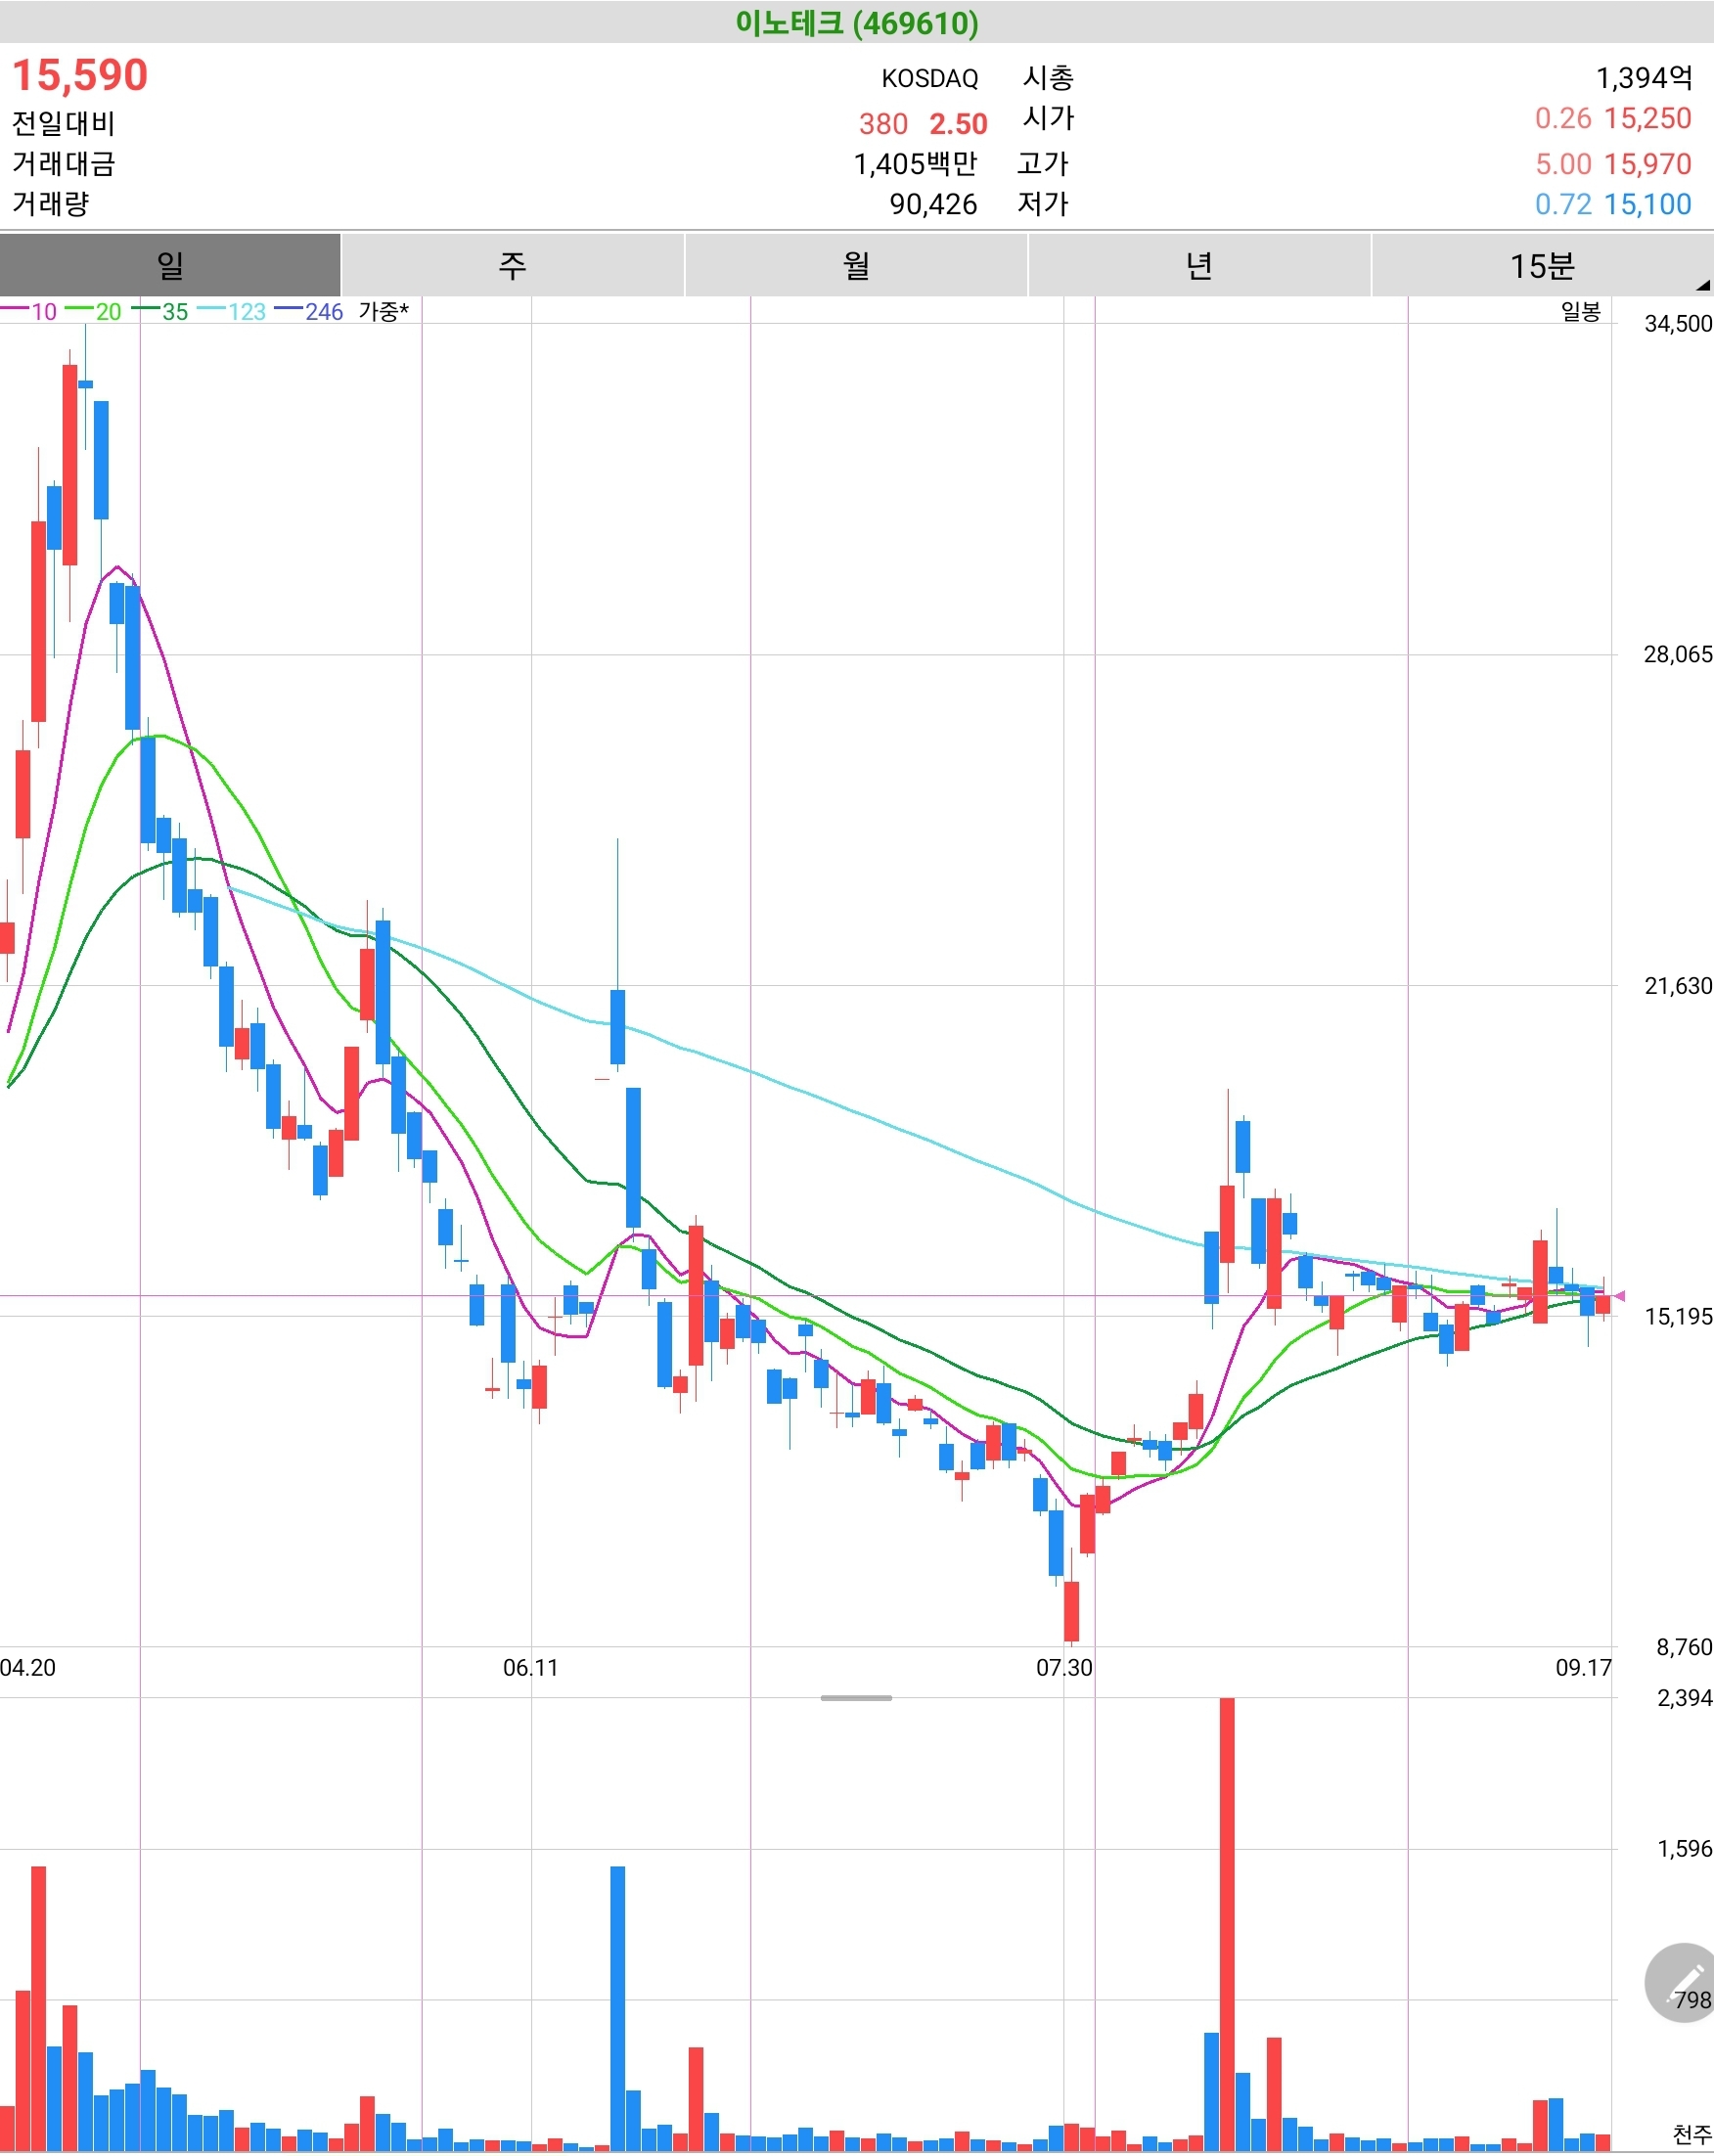Image resolution: width=1714 pixels, height=2156 pixels.
Task: Tap the 시총 value 1,394억
Action: 1644,78
